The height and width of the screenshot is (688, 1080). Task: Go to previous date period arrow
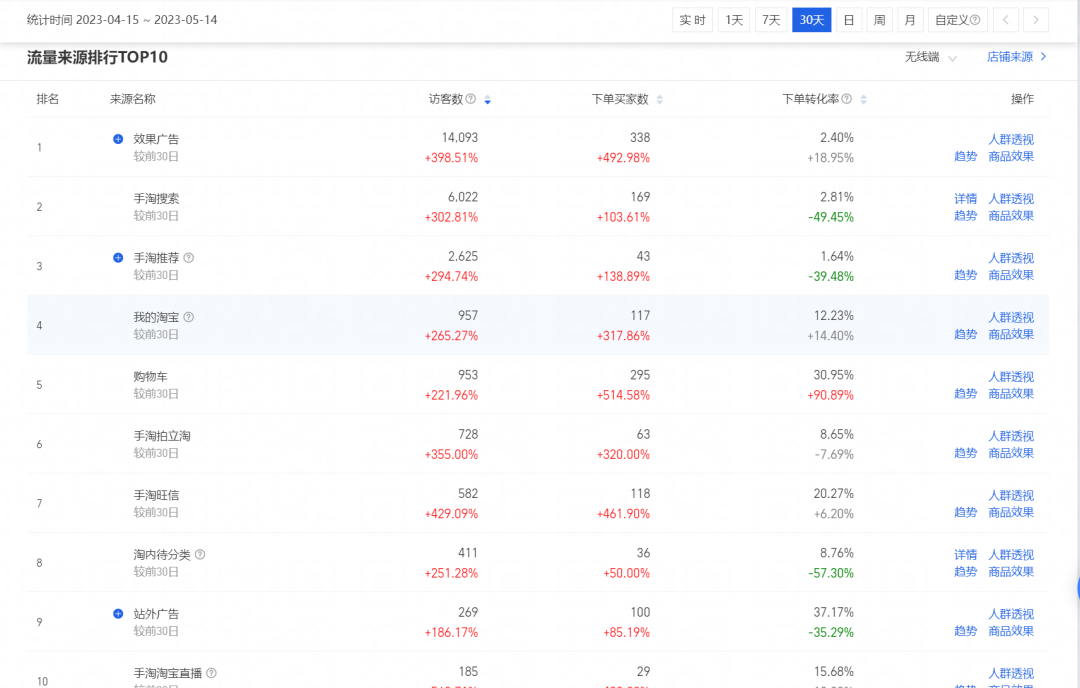tap(1006, 20)
